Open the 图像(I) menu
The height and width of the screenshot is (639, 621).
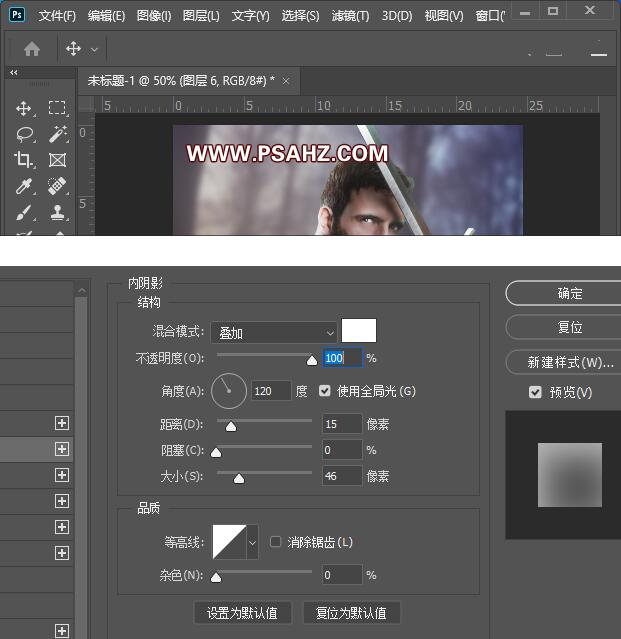pyautogui.click(x=154, y=16)
